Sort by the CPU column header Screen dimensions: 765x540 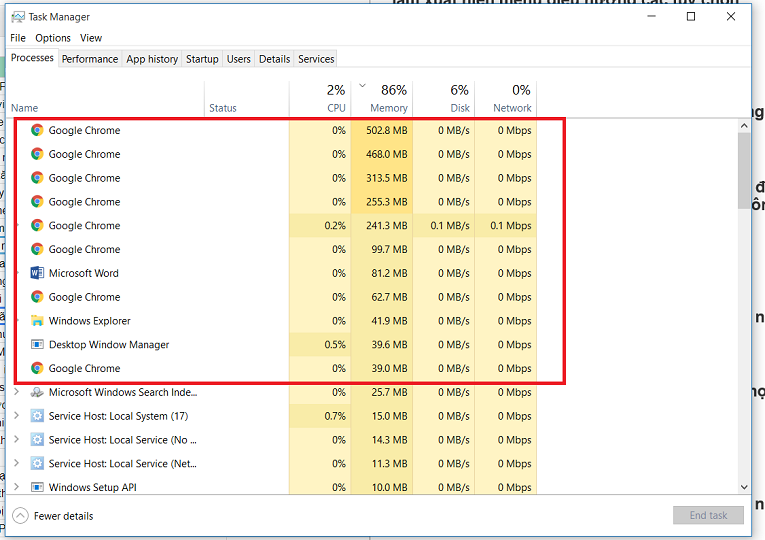click(x=321, y=99)
